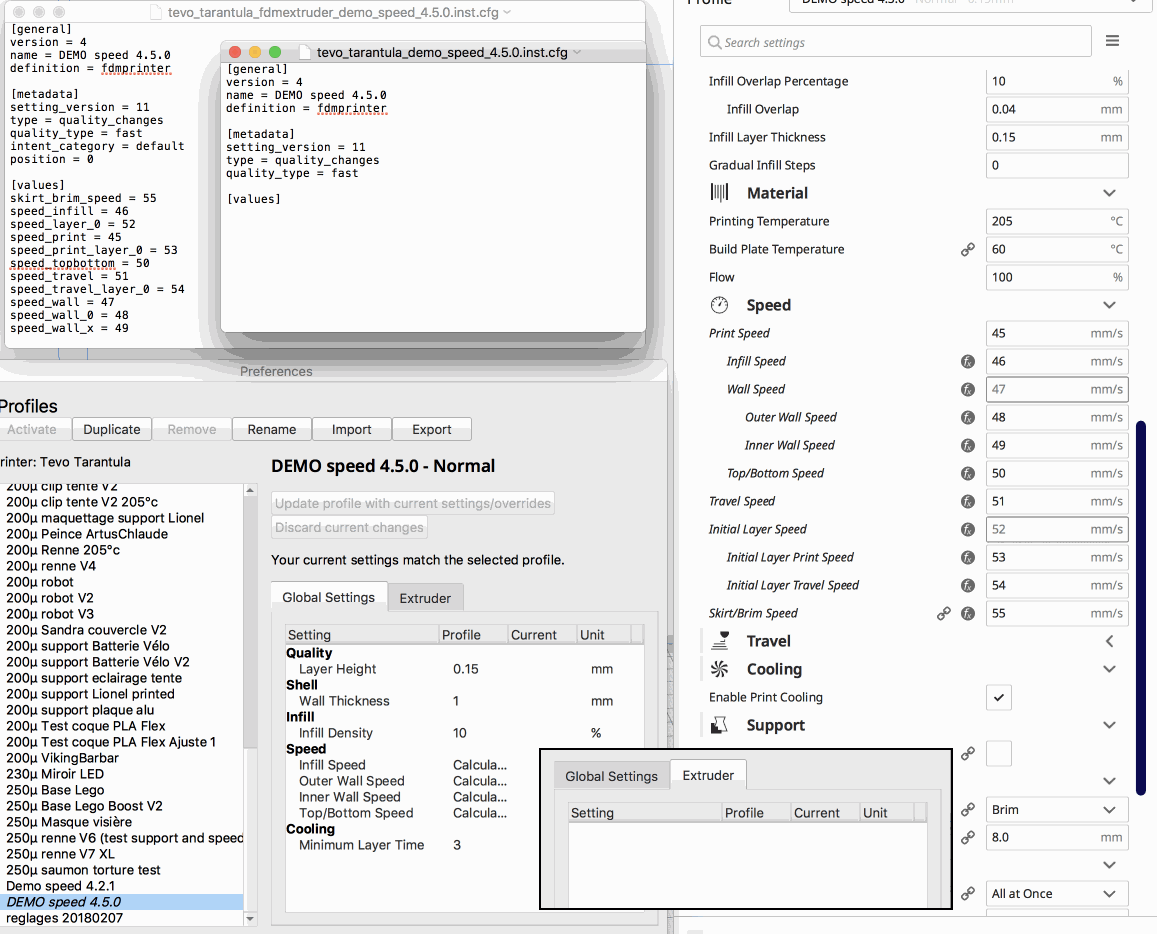Screen dimensions: 1157x934
Task: Click document icon in tevo_tarantula_demo_speed title bar
Action: [x=305, y=52]
